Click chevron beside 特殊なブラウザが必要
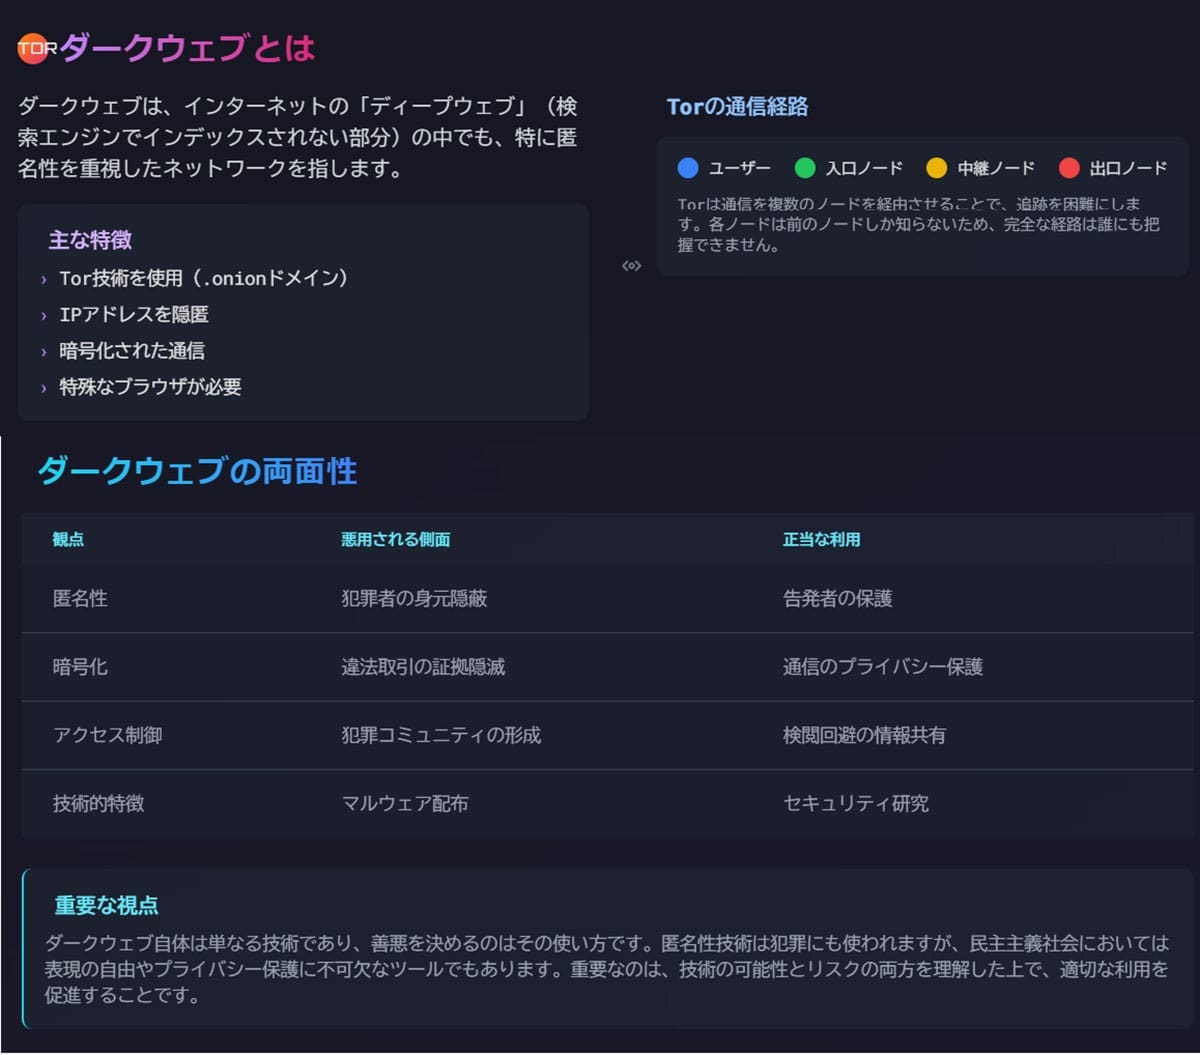Image resolution: width=1200 pixels, height=1055 pixels. (44, 388)
